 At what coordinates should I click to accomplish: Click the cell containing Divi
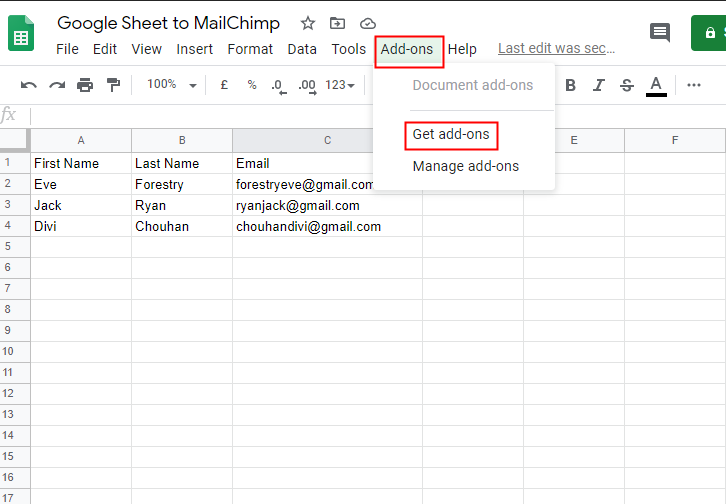point(81,226)
